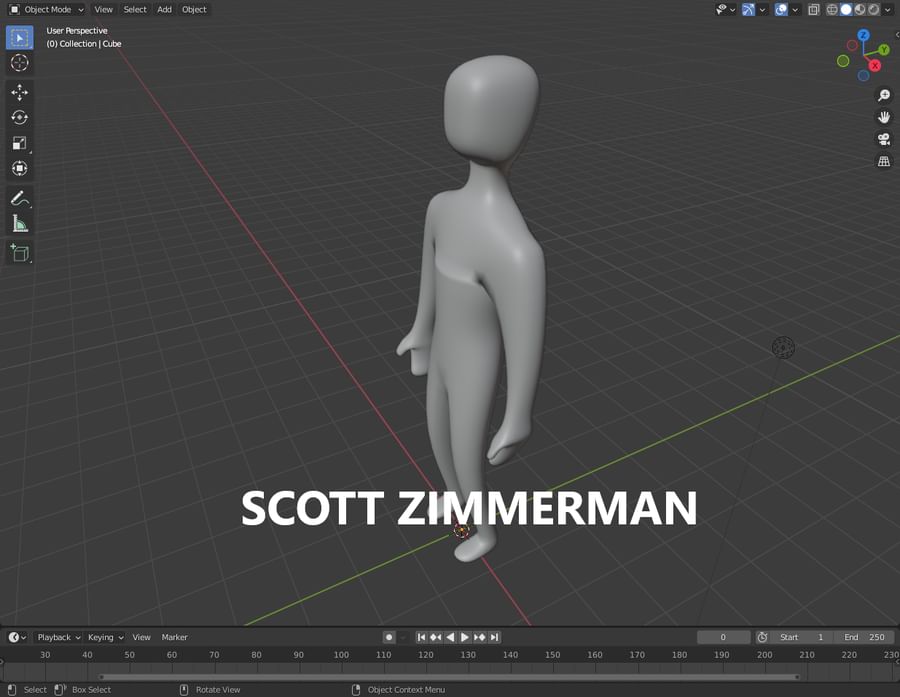This screenshot has height=697, width=900.
Task: Expand the gizmo options dropdown arrow
Action: coord(762,10)
